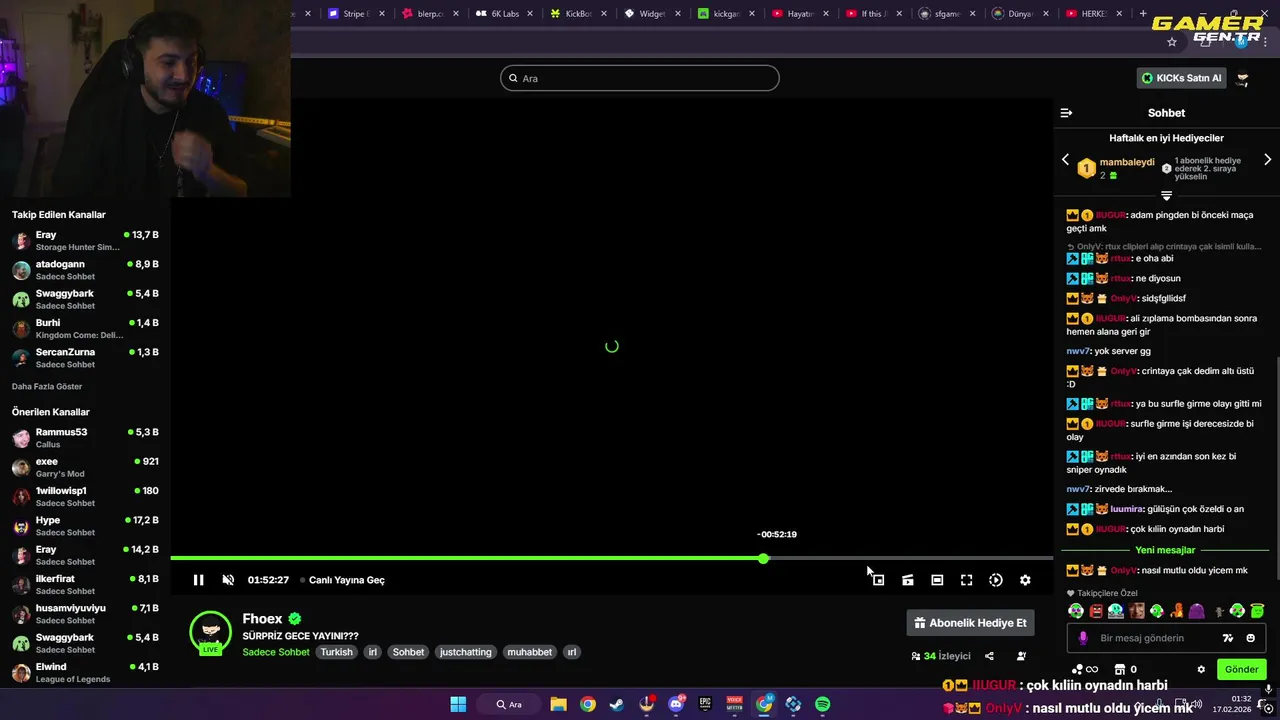Viewport: 1280px width, 720px height.
Task: Open Discord from taskbar
Action: (676, 704)
